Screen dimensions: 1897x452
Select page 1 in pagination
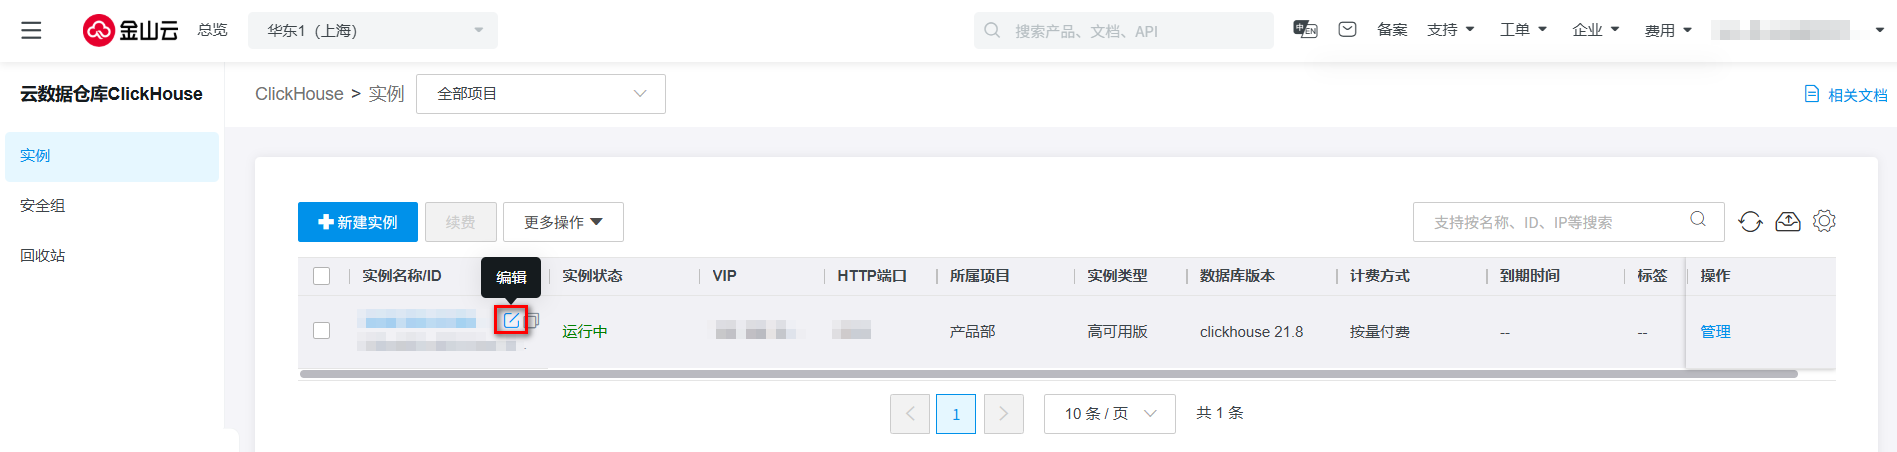tap(956, 414)
